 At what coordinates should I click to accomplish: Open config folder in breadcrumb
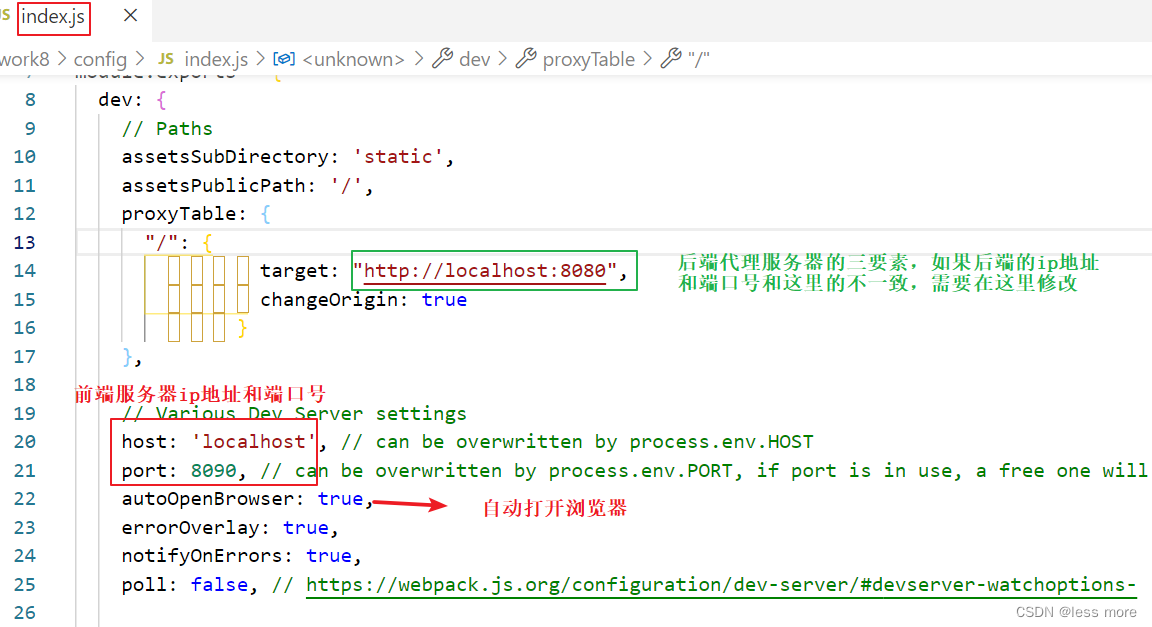pyautogui.click(x=101, y=60)
